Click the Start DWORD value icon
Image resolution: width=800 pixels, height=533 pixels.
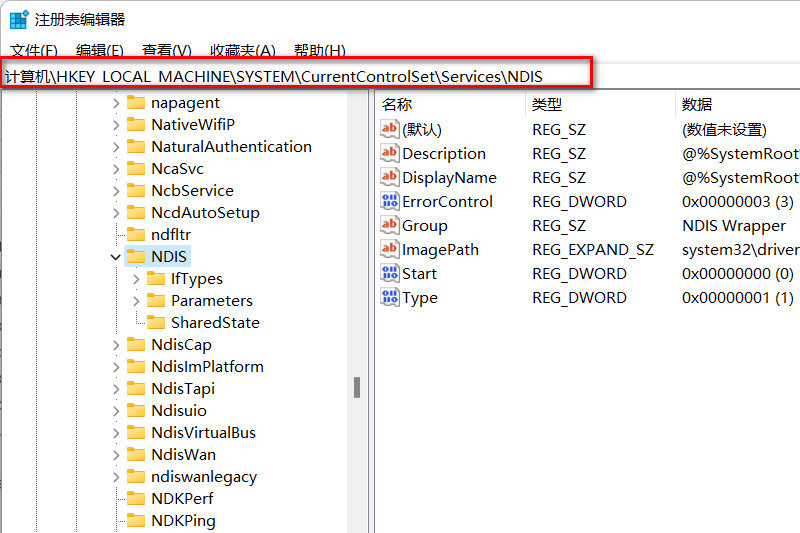click(x=389, y=273)
